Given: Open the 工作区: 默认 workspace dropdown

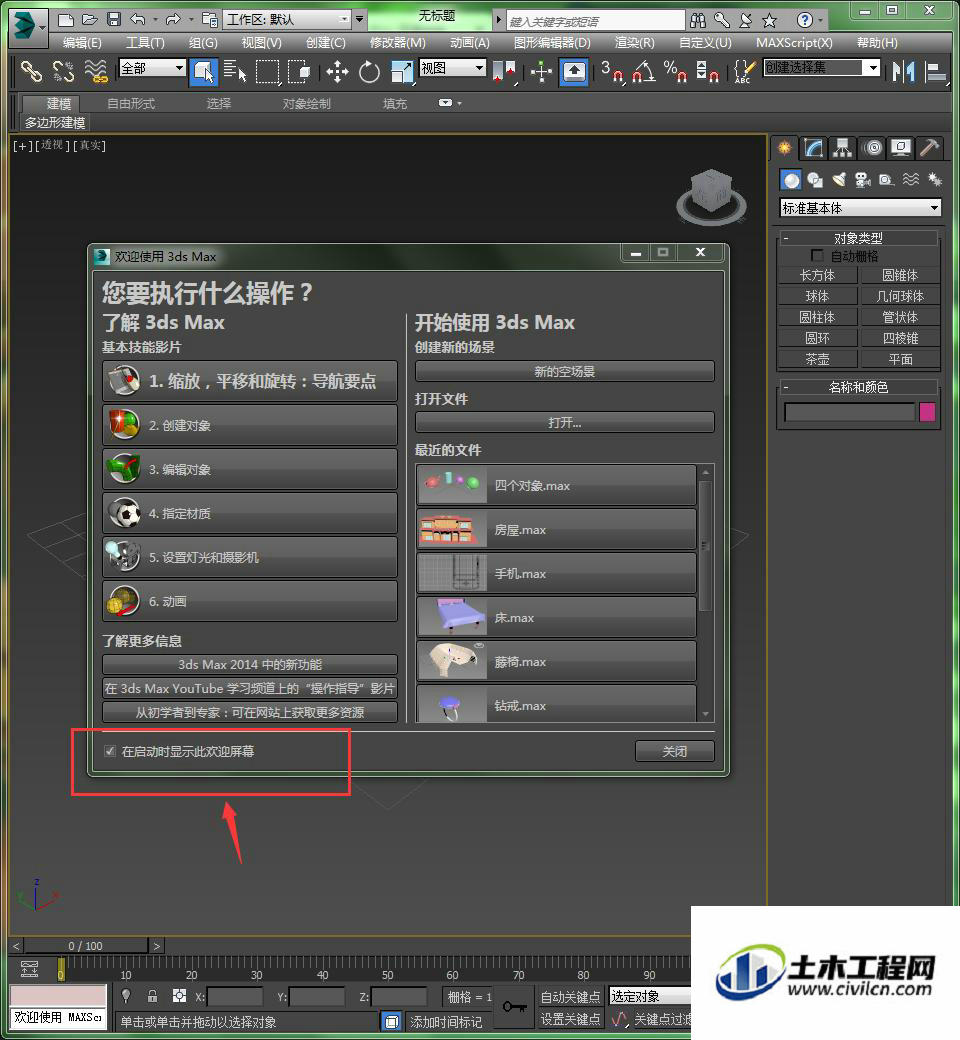Looking at the screenshot, I should [287, 19].
